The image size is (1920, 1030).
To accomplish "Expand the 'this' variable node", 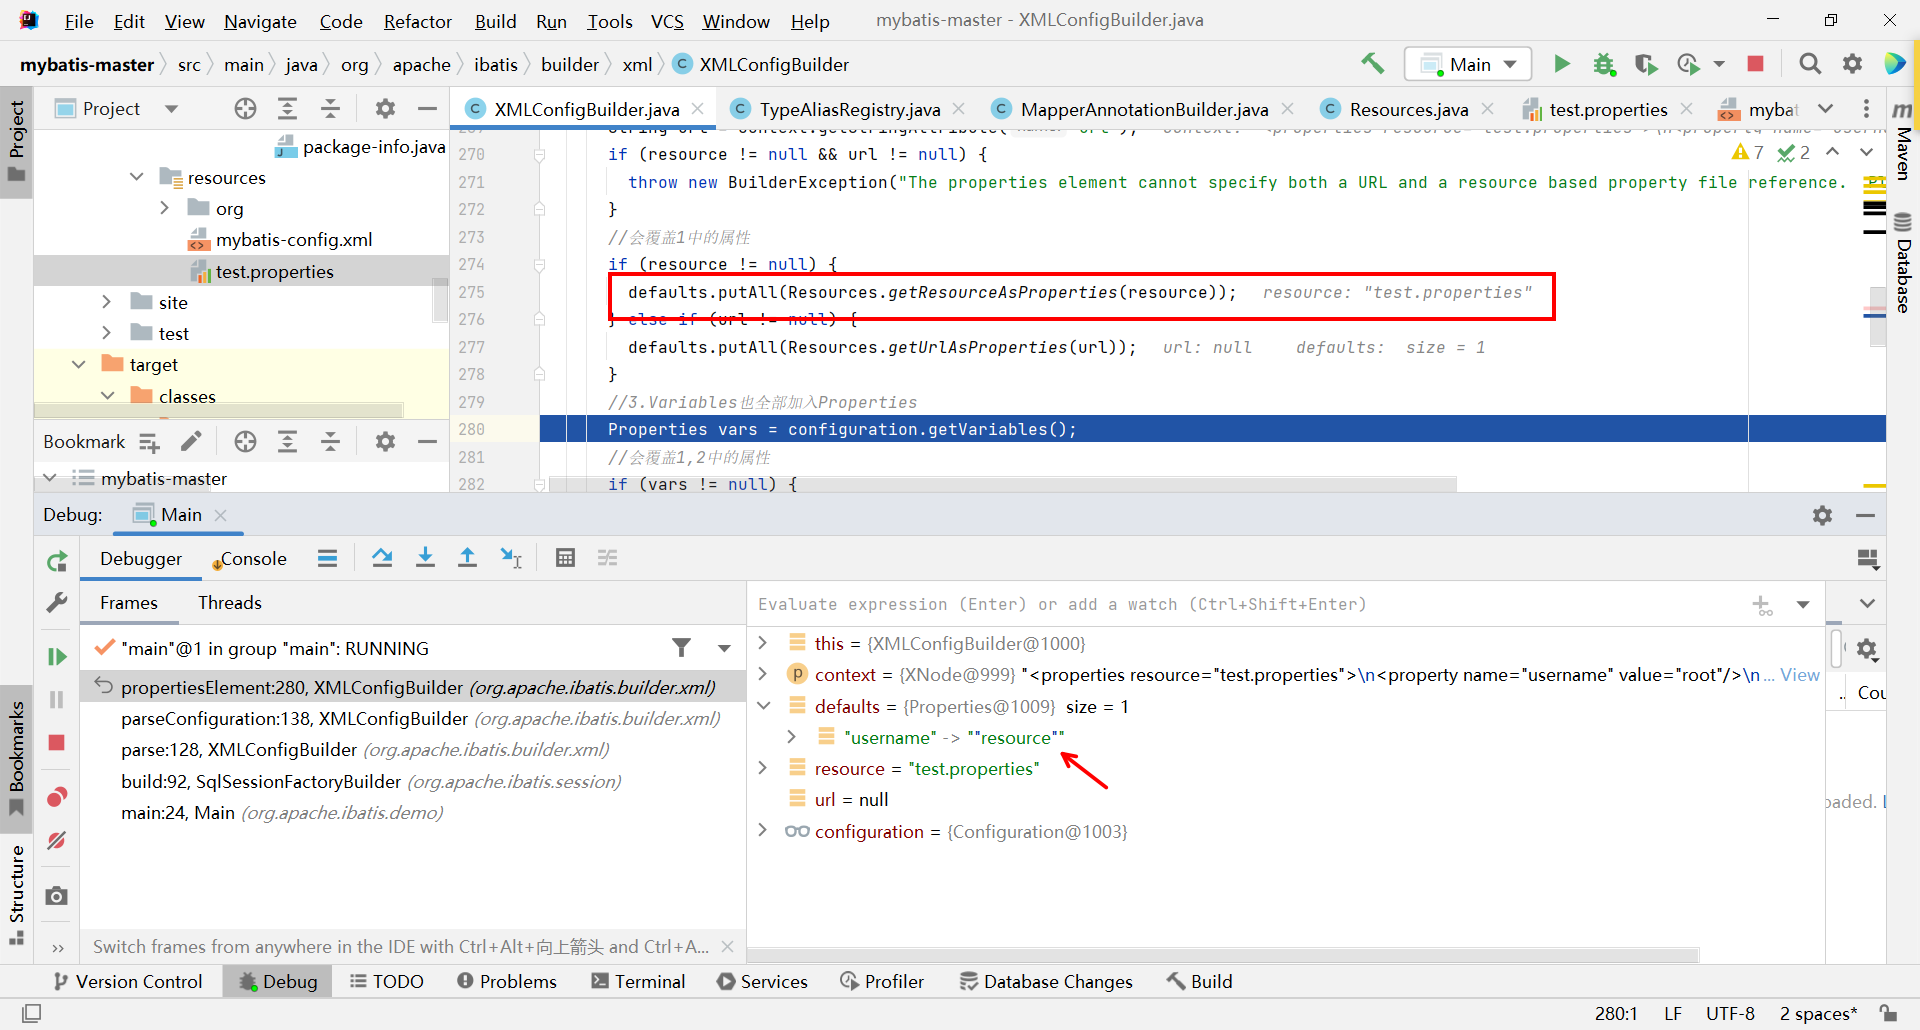I will pos(762,642).
